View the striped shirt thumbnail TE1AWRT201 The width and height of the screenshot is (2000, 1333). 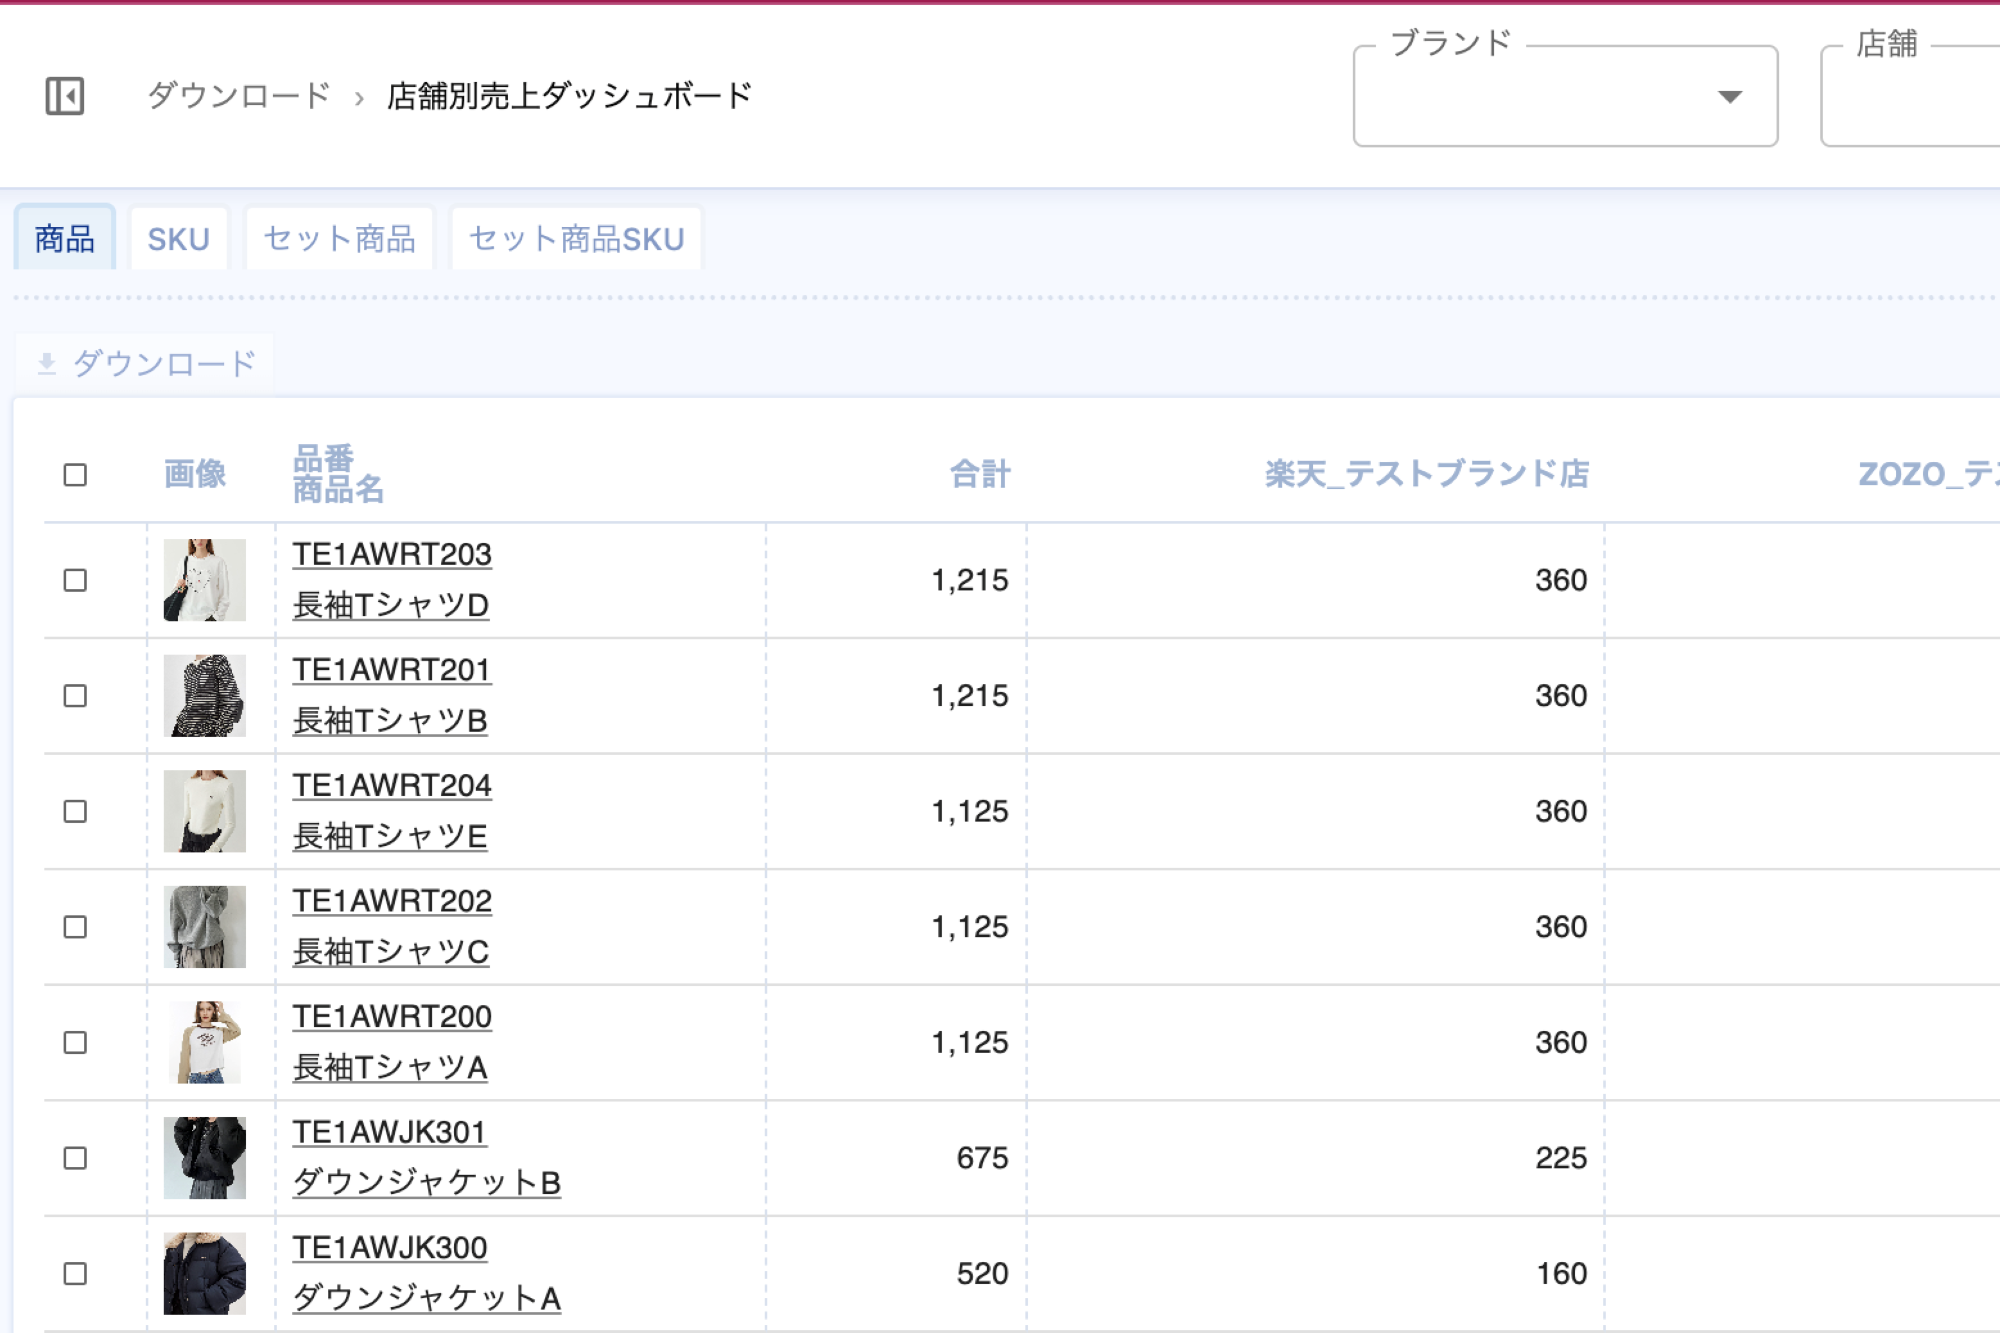204,696
